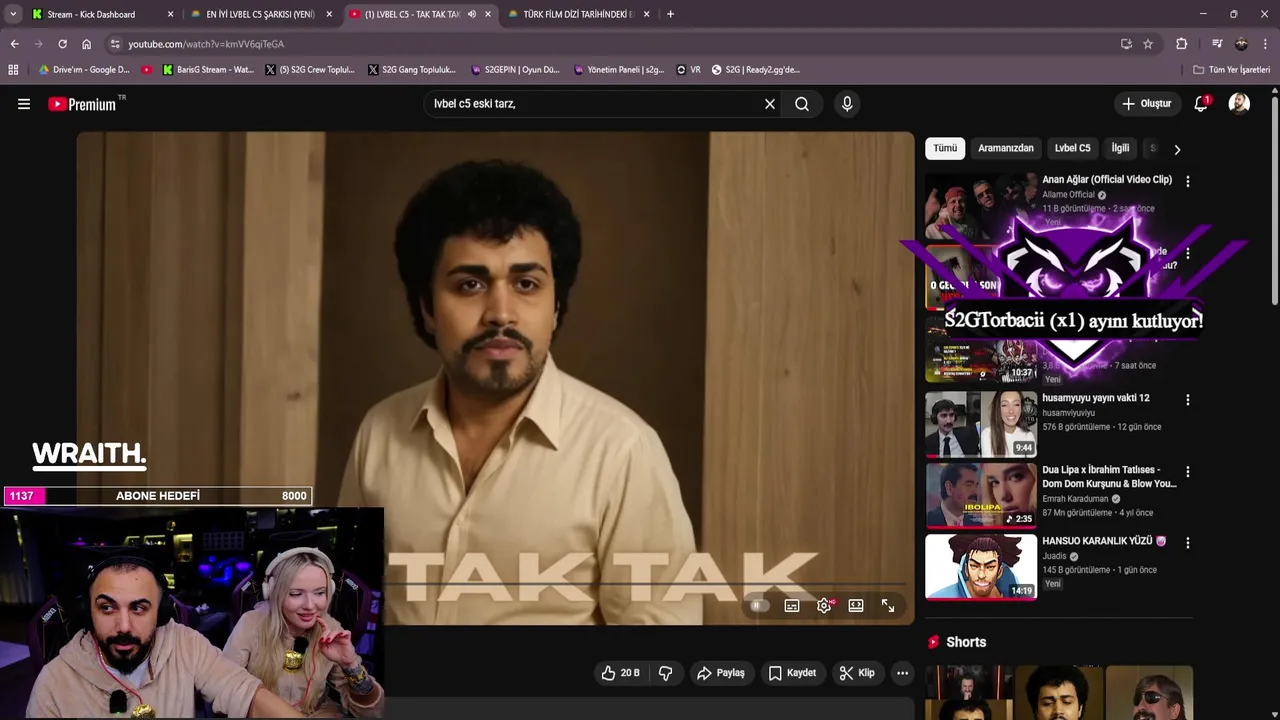Switch to TÜRK FİLM DİZİ TARİHİNDEKİ tab
Viewport: 1280px width, 720px height.
click(x=578, y=14)
